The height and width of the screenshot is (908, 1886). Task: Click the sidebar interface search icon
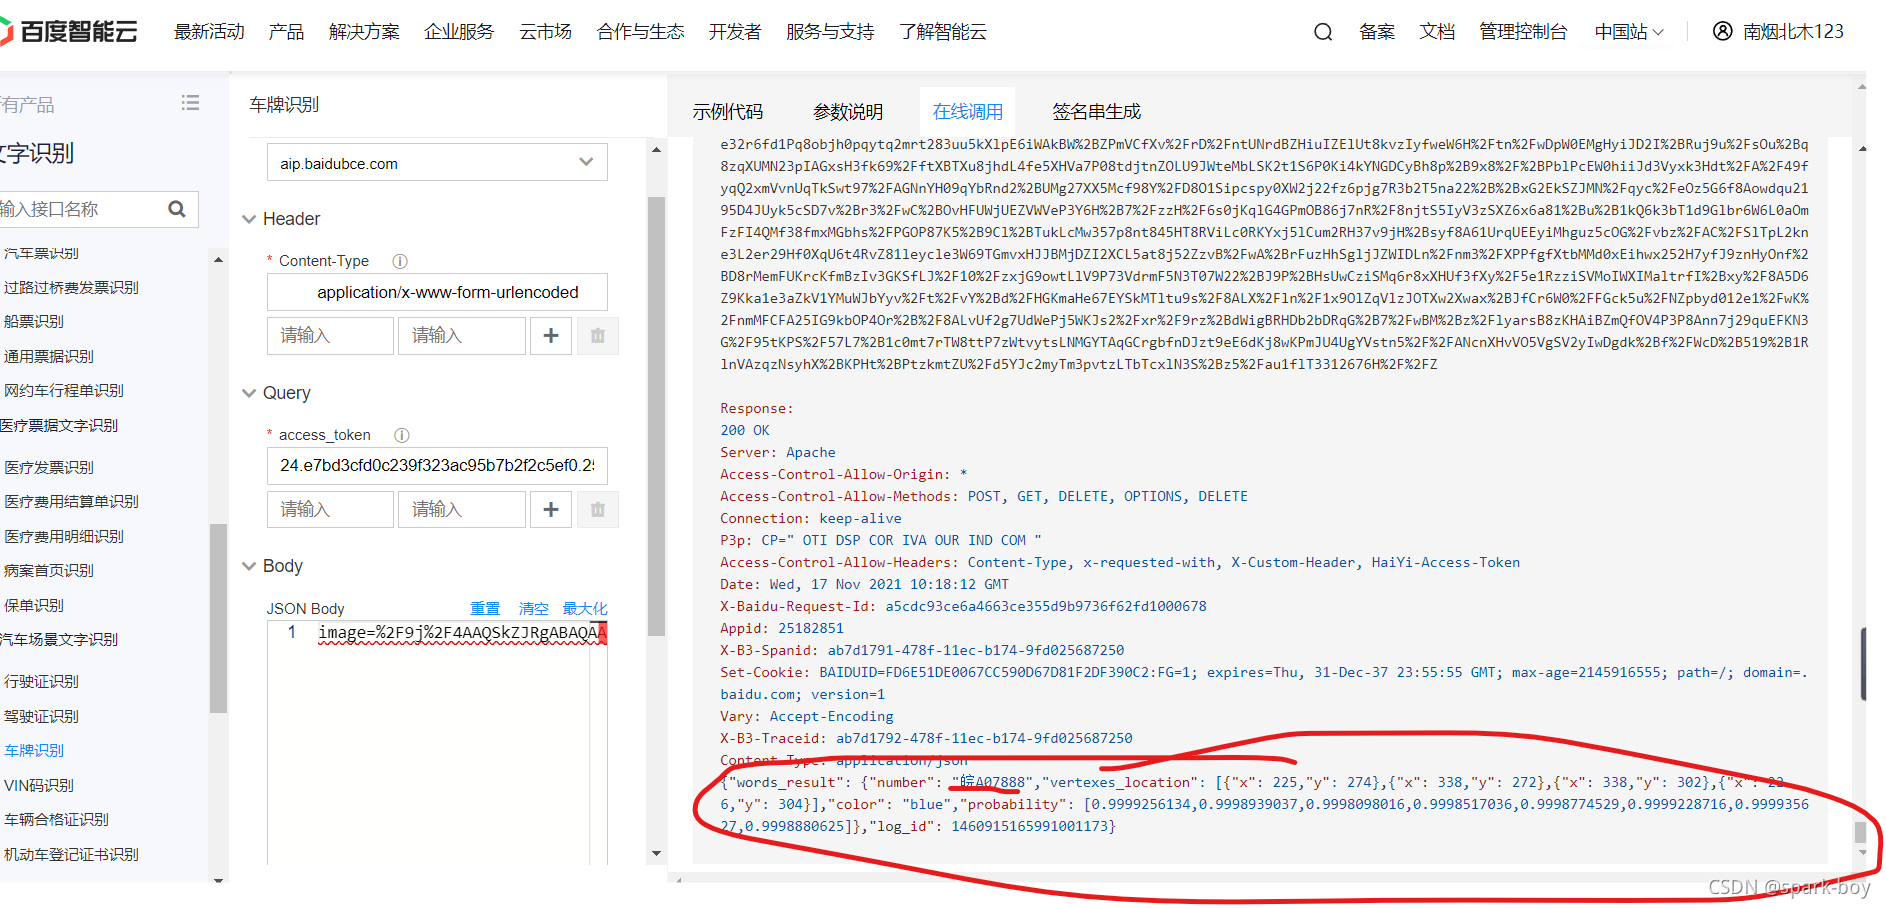(177, 209)
